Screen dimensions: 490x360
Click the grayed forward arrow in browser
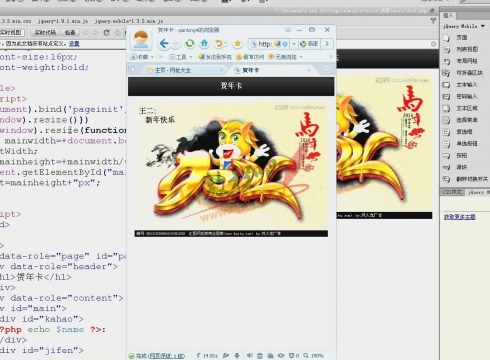[176, 44]
